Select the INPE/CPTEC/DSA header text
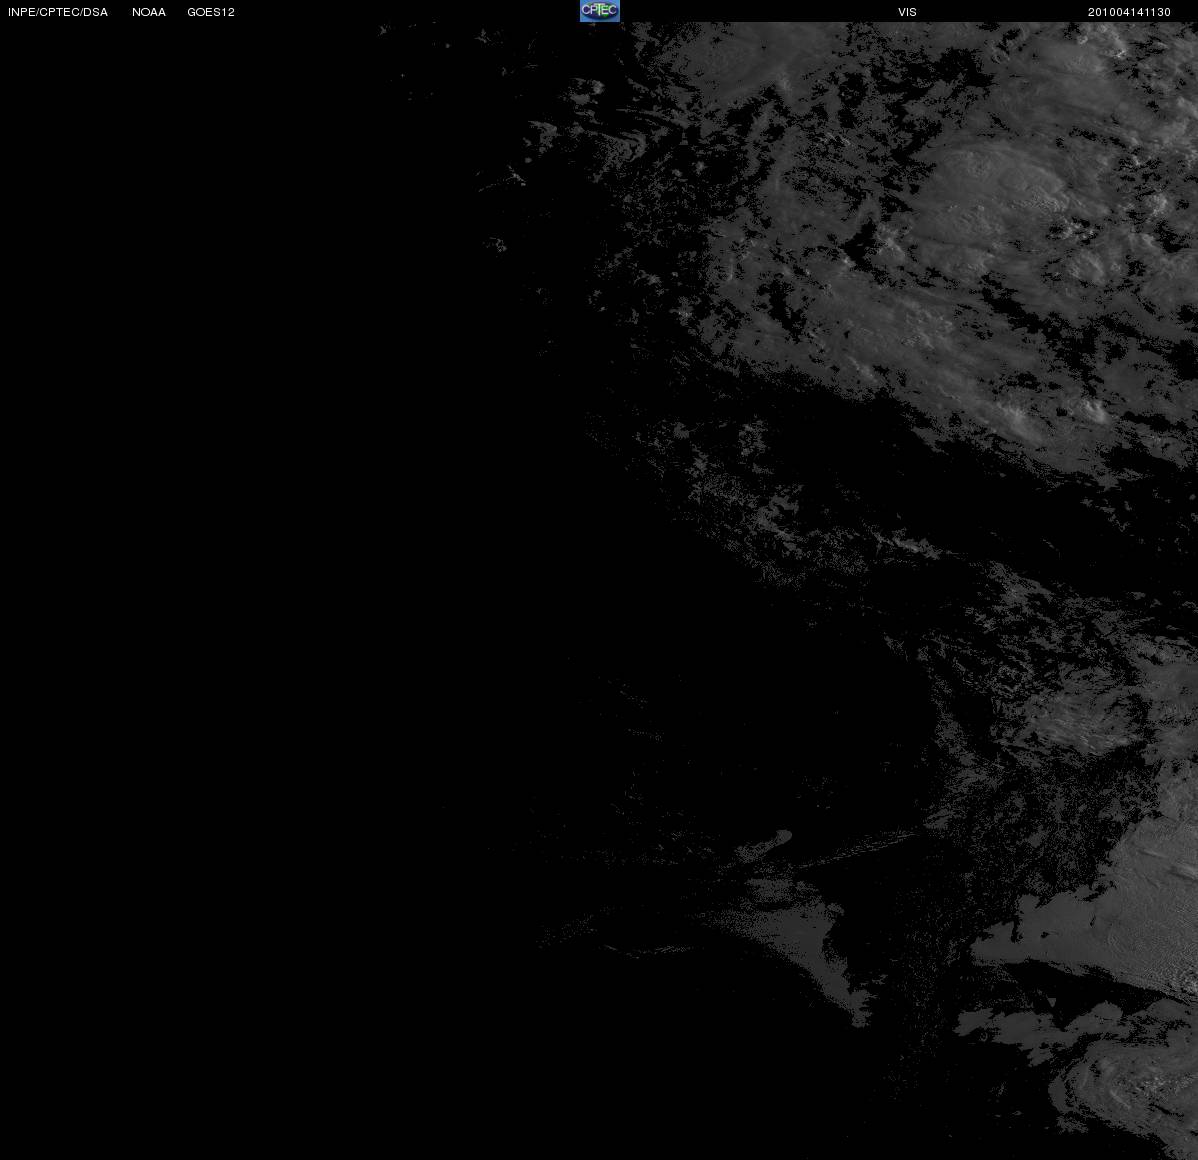 pyautogui.click(x=58, y=12)
